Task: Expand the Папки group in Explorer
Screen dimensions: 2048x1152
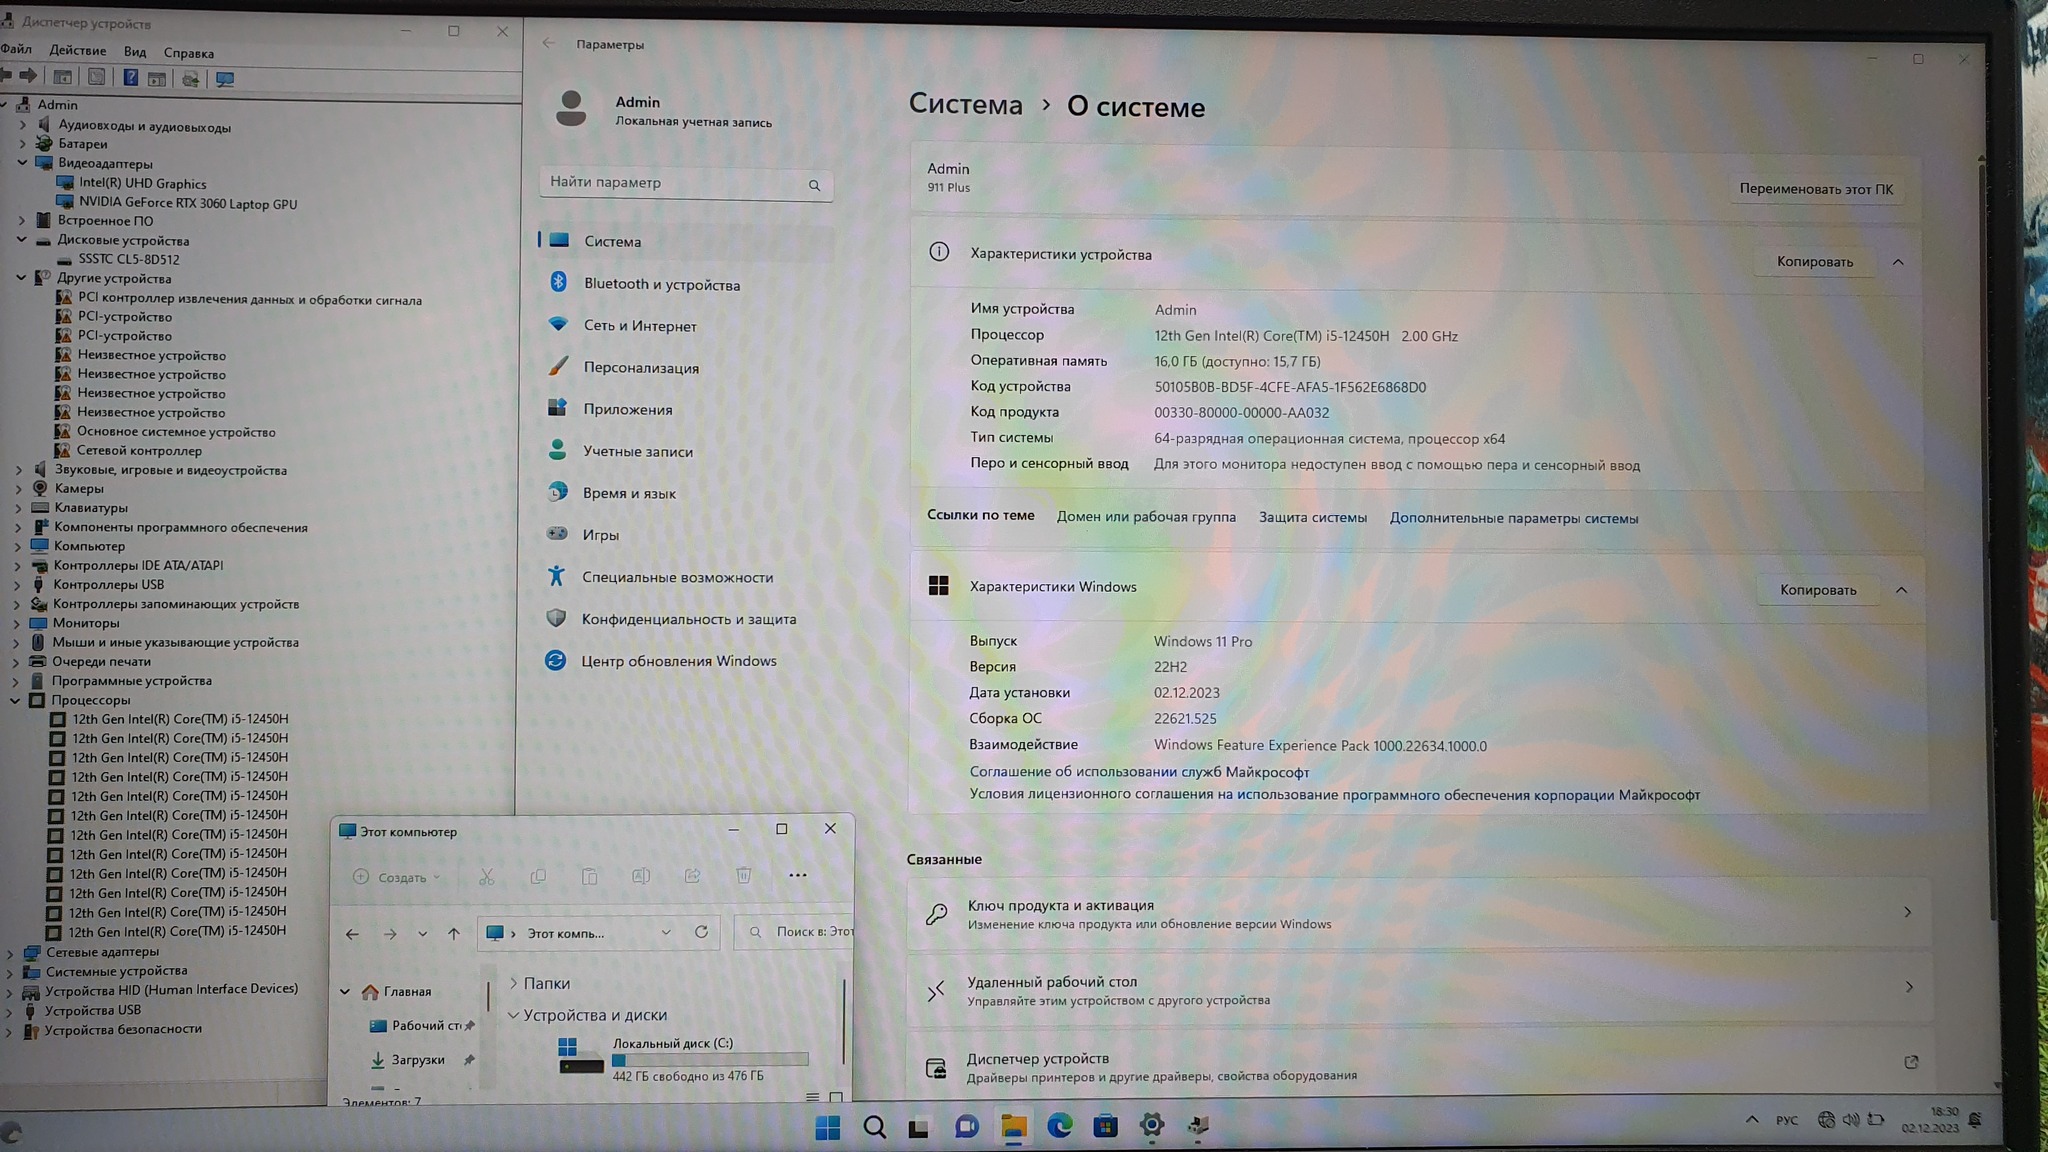Action: click(x=513, y=983)
